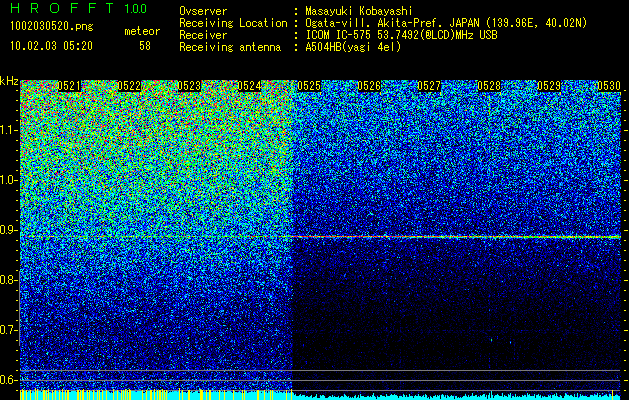The image size is (629, 400).
Task: Click the A504HB(yagi 4el) antenna text
Action: point(353,47)
